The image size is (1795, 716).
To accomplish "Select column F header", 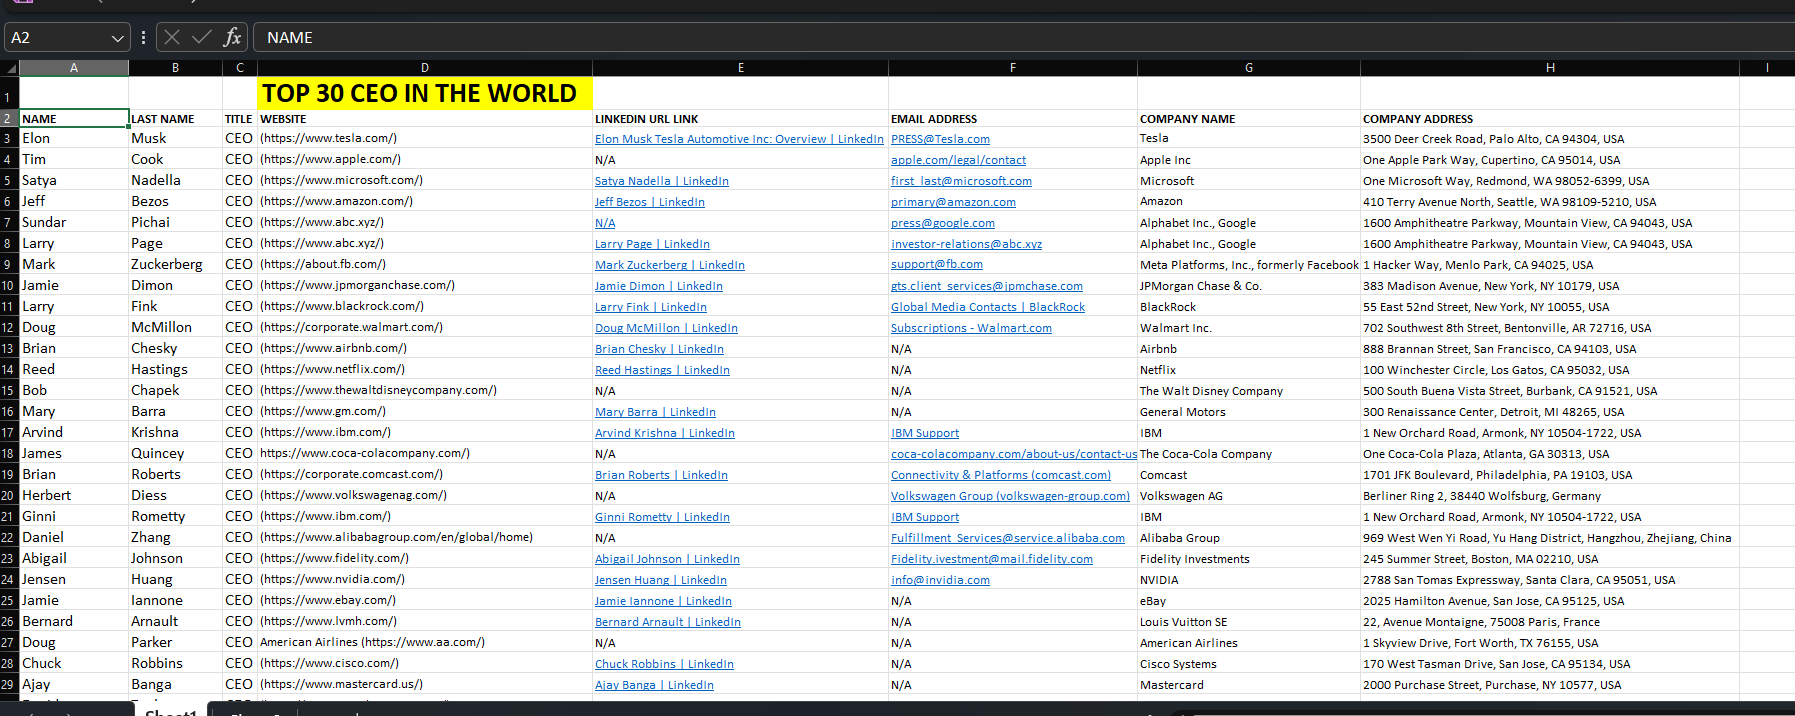I will pyautogui.click(x=1013, y=68).
